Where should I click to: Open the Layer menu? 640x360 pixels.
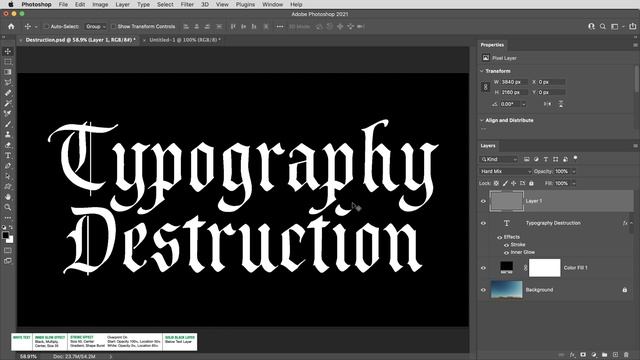tap(122, 4)
